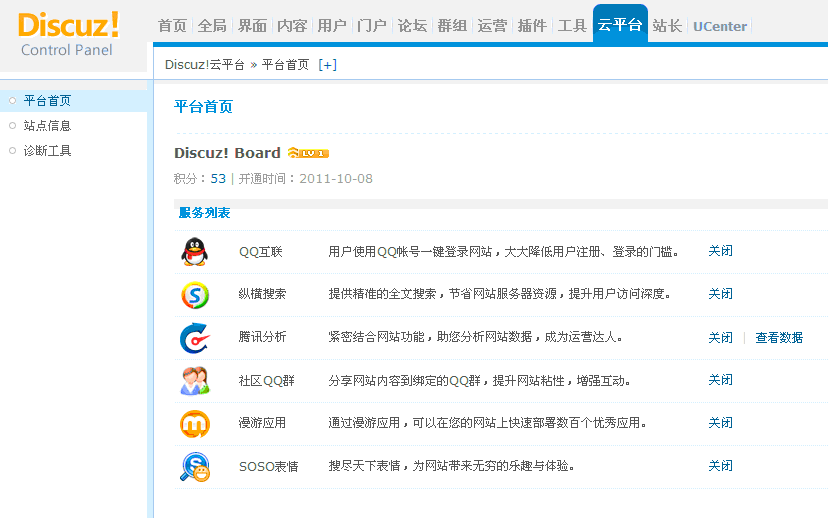This screenshot has height=518, width=828.
Task: Click the SOSO表情 smiley magnifier icon
Action: [195, 467]
